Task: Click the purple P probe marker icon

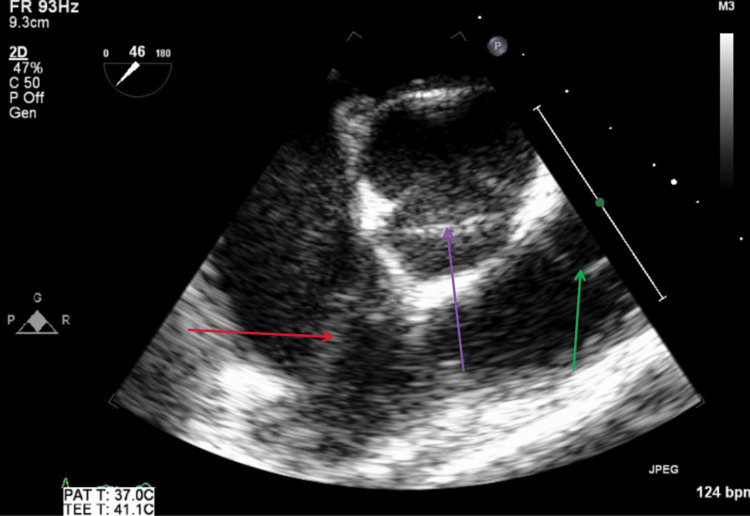Action: (497, 46)
